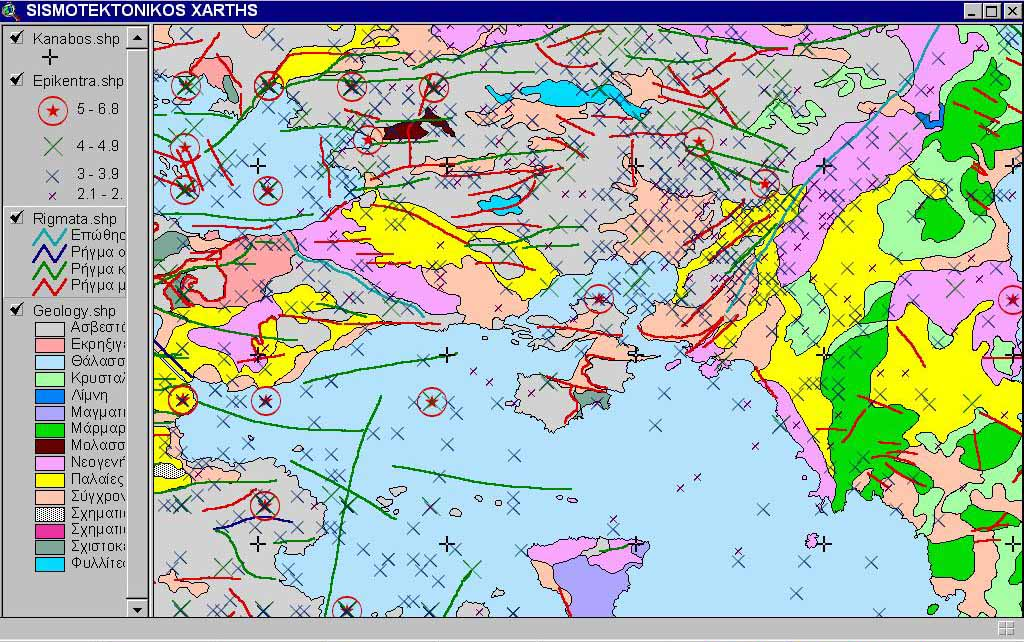Click the 'Φυλλίτε' legend label
1024x642 pixels.
[x=97, y=564]
